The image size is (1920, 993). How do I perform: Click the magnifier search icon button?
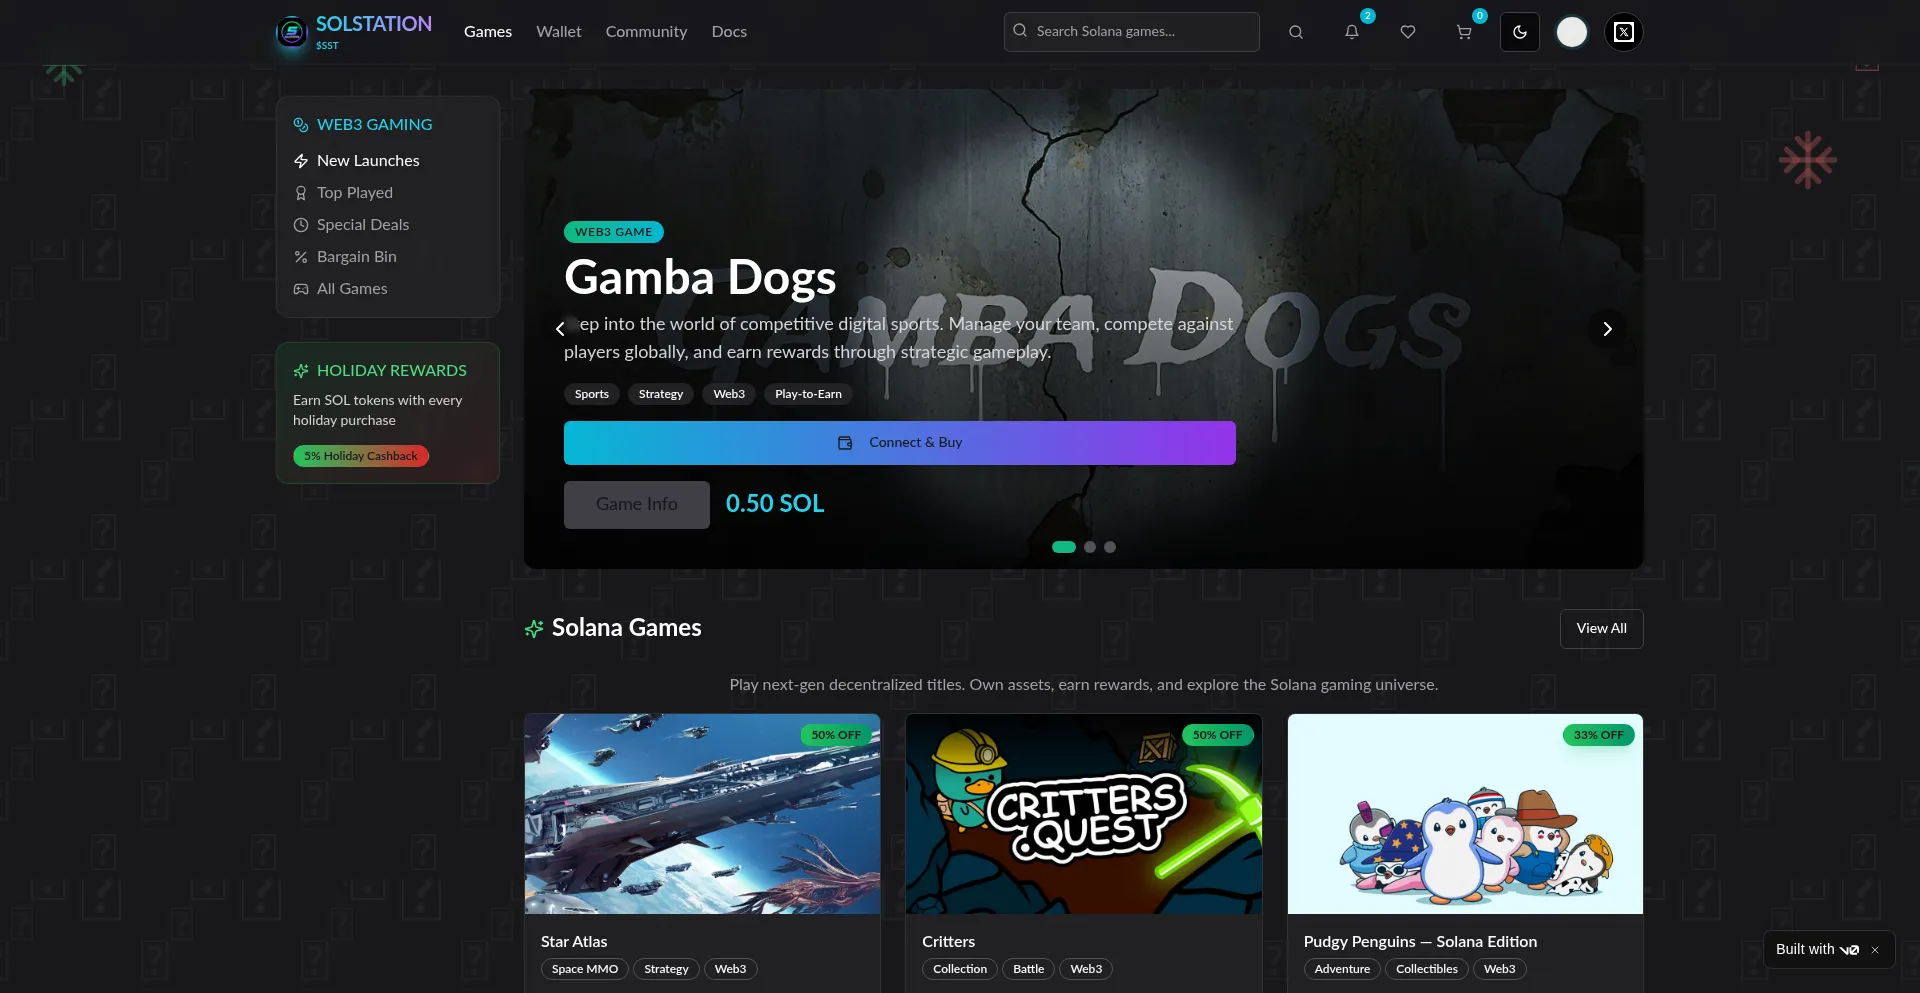tap(1296, 32)
